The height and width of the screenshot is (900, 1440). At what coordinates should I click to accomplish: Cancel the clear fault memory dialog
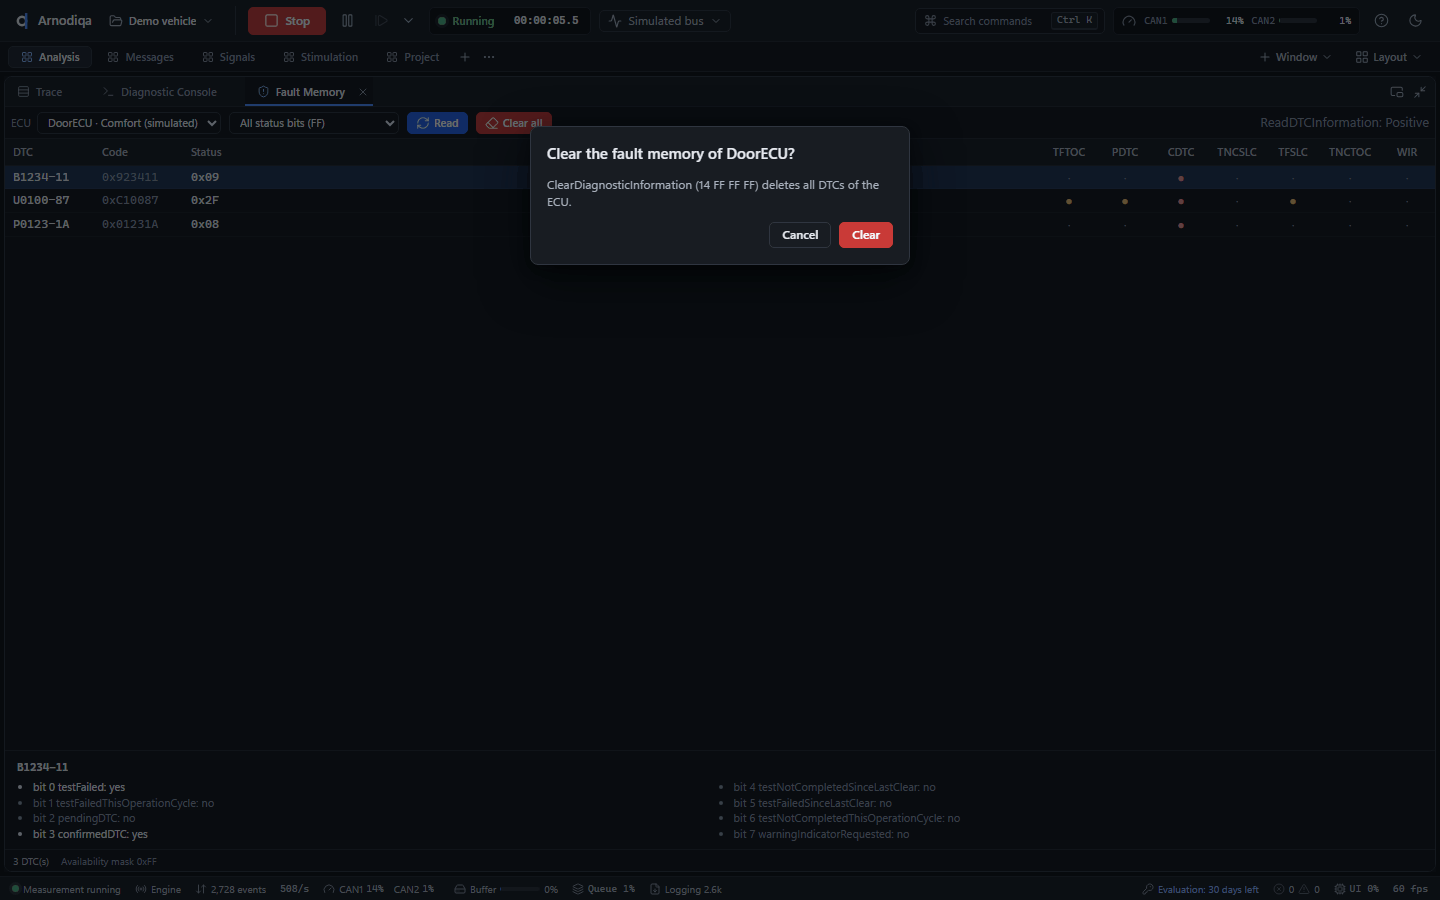[800, 235]
